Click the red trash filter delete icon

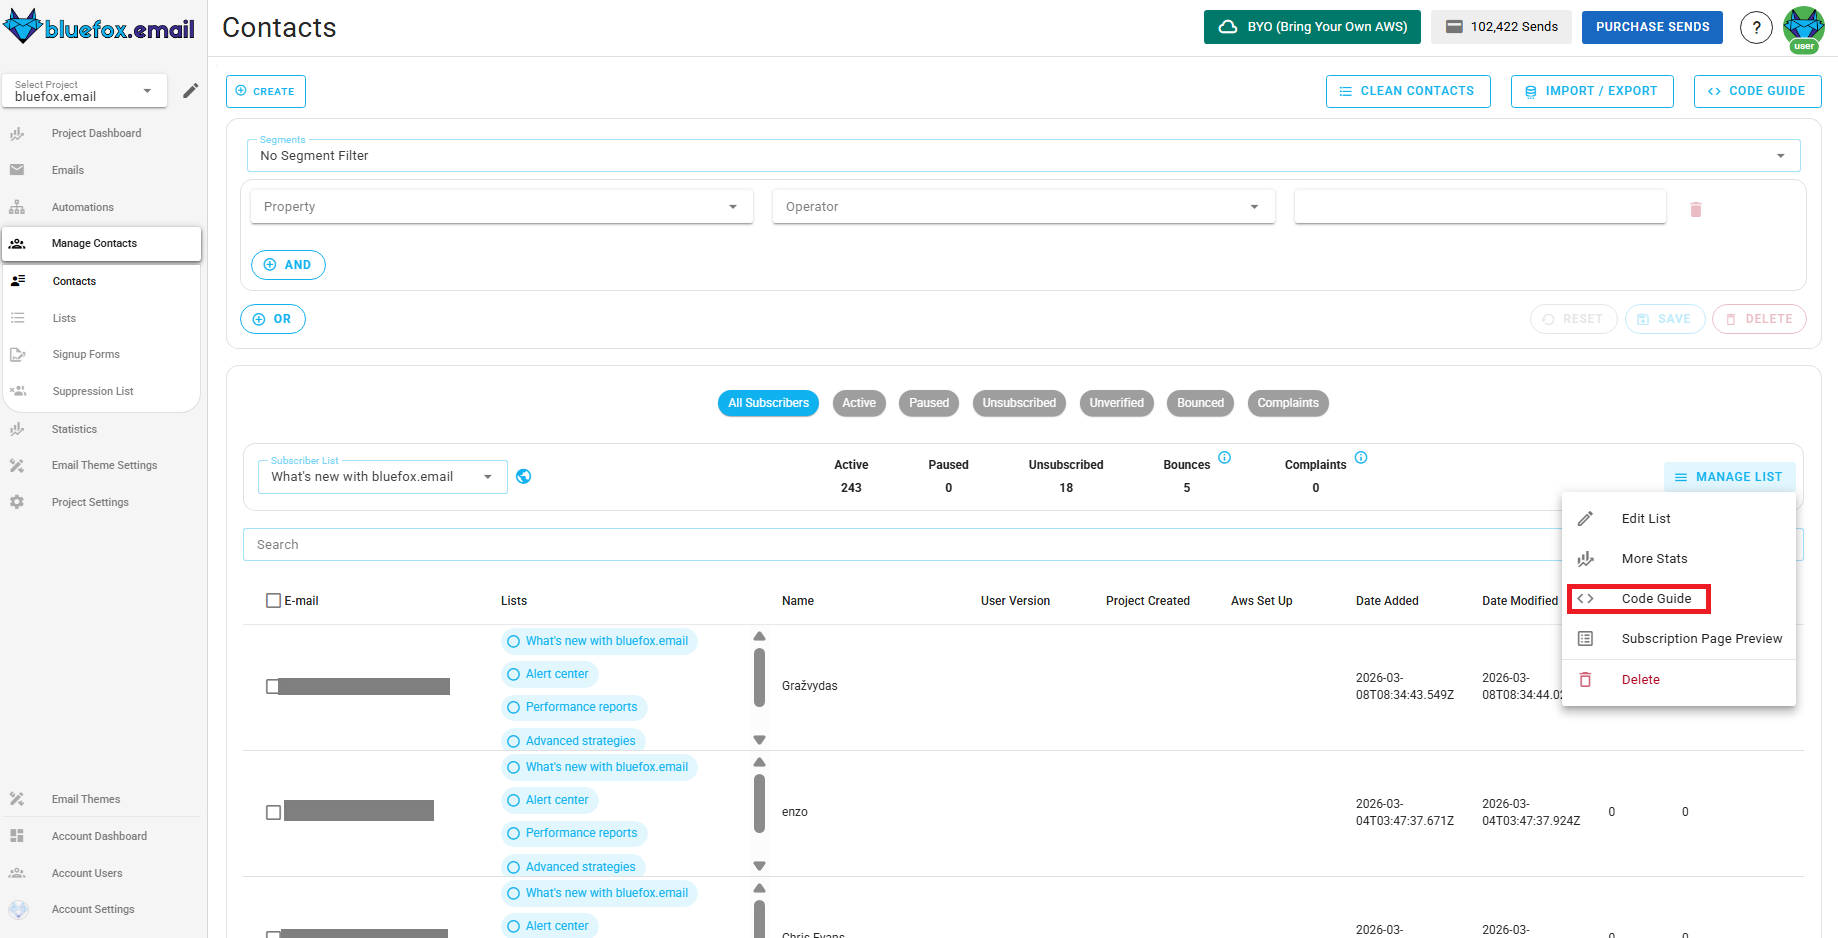pos(1695,209)
